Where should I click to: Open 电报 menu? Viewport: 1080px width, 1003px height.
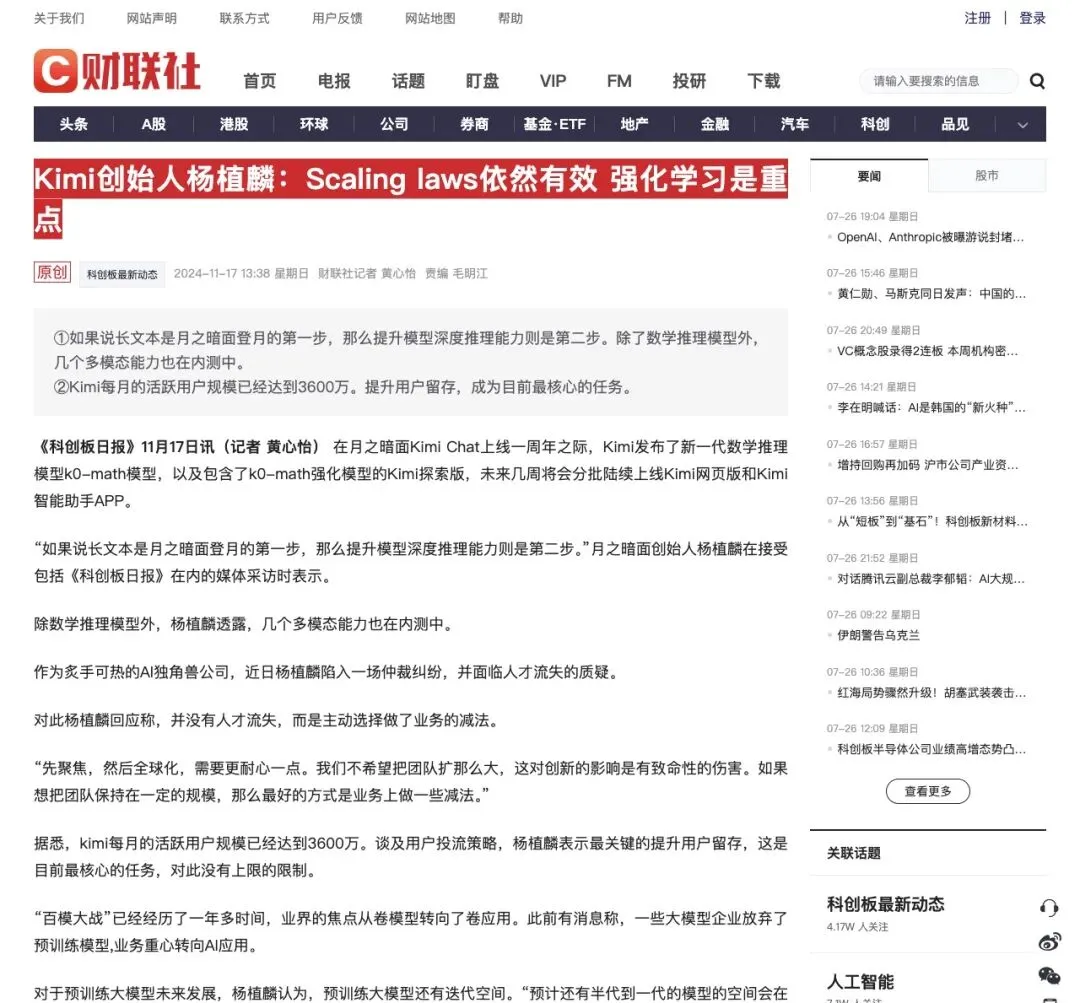click(x=334, y=81)
